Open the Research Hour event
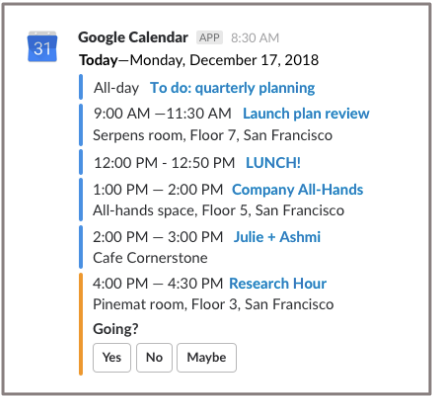The height and width of the screenshot is (397, 434). pos(278,283)
